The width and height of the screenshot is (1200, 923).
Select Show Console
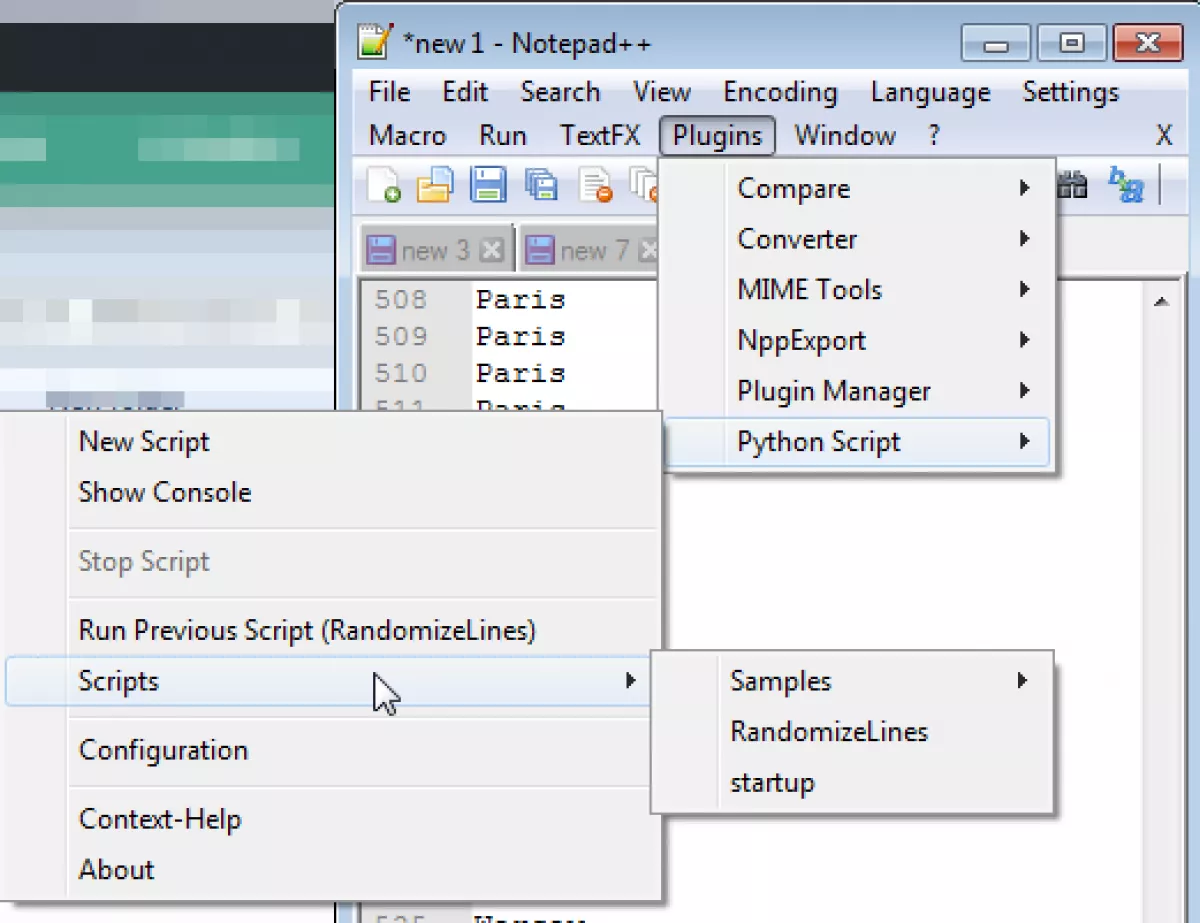(330, 492)
